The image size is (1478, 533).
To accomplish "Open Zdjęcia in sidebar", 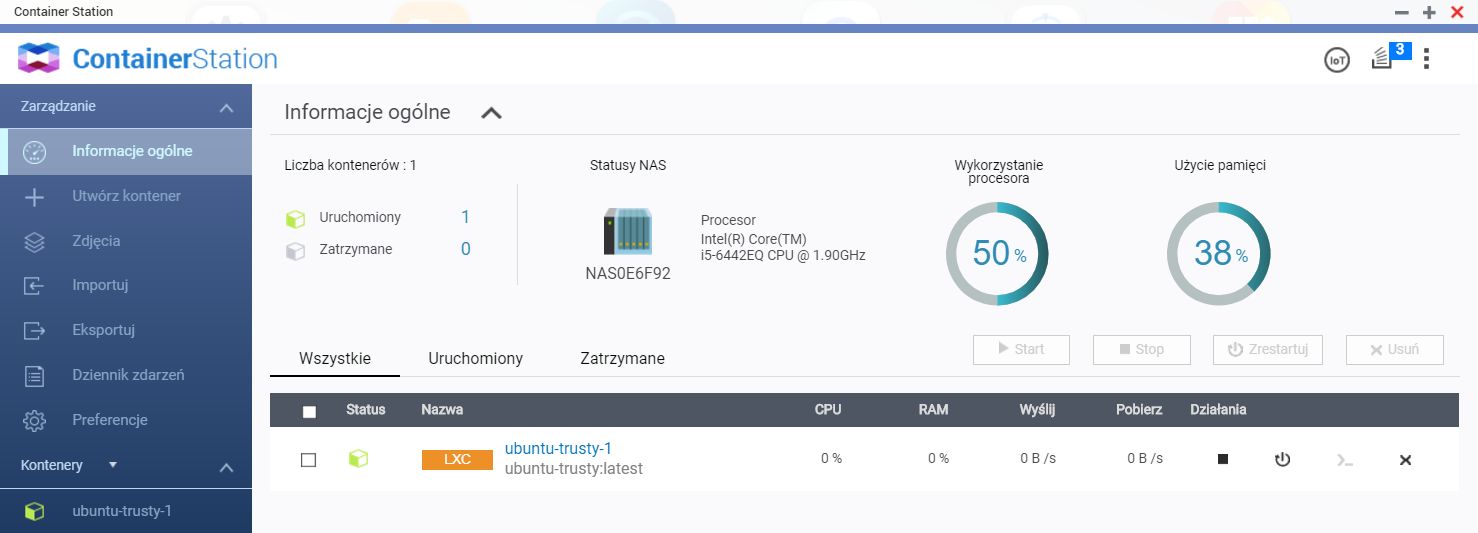I will pos(126,241).
